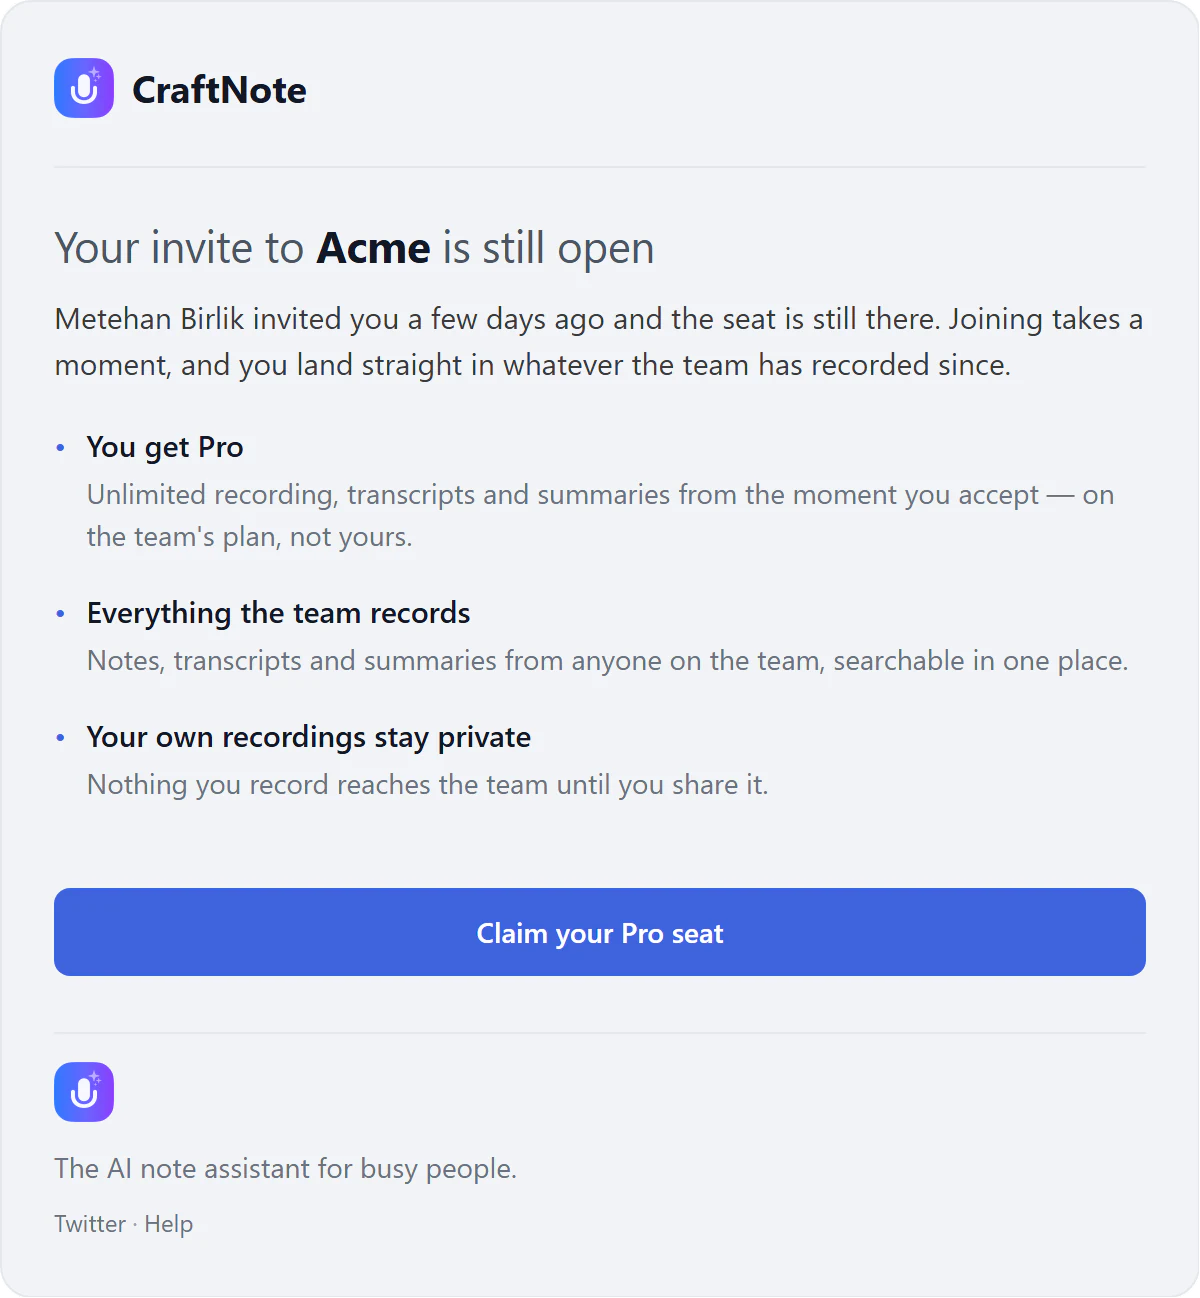Click the divider line below the CraftNote header
1200x1298 pixels.
pyautogui.click(x=600, y=167)
